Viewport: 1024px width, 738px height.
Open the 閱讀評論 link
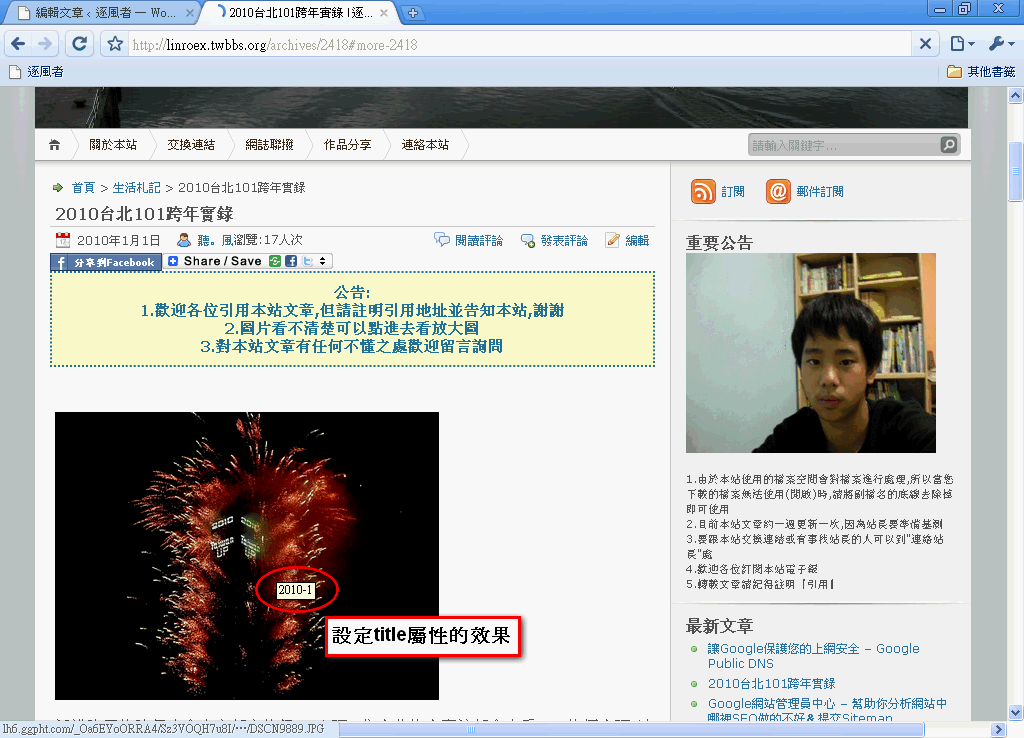(479, 241)
